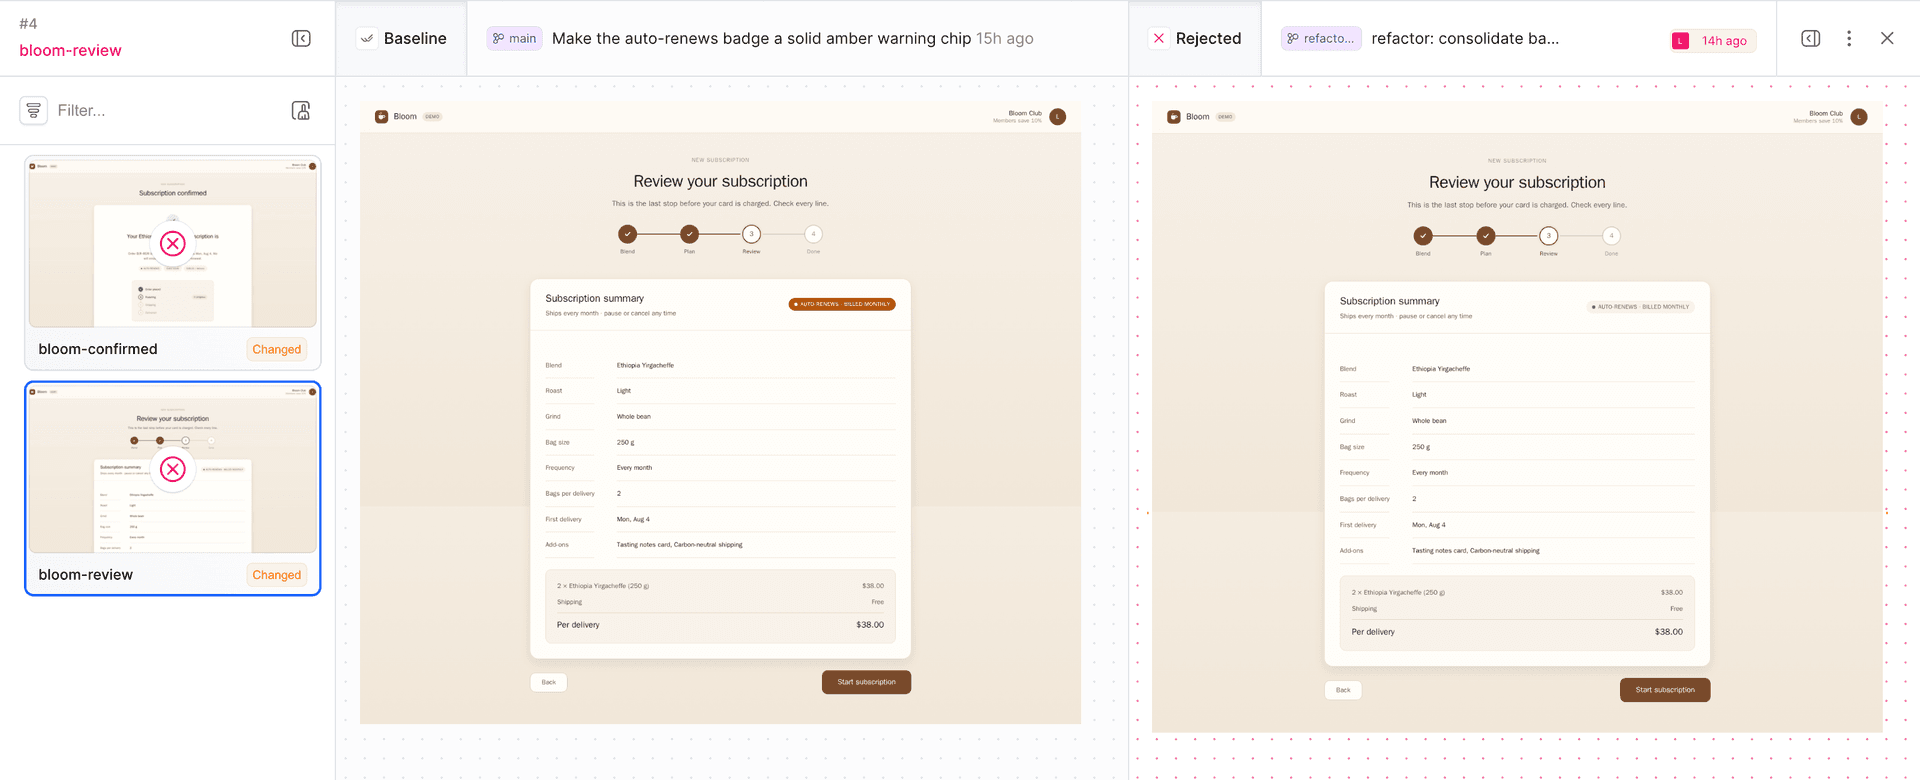The image size is (1920, 780).
Task: Type in the Filter search field
Action: (165, 110)
